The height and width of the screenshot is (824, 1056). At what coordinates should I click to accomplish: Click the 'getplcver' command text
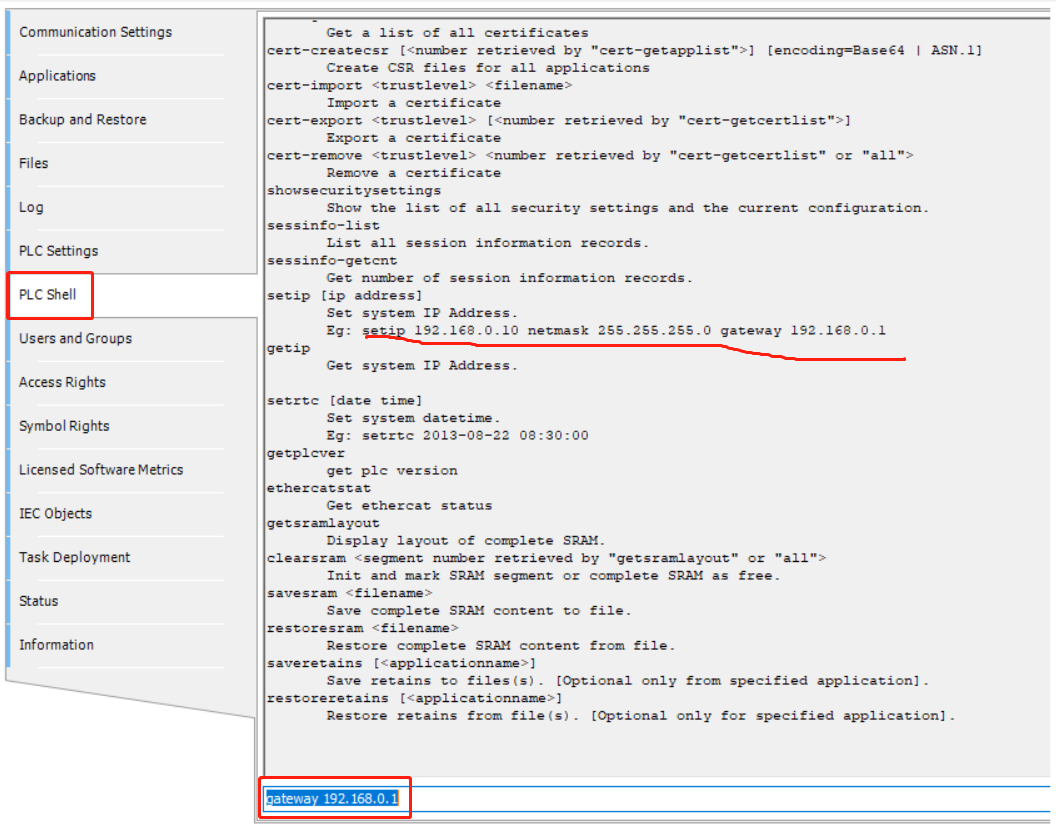(306, 453)
